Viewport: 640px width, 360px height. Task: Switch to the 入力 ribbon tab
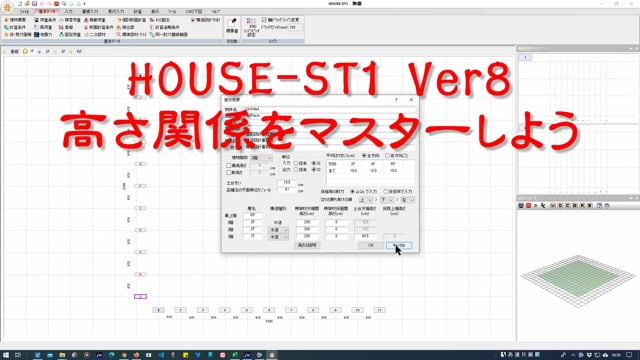point(68,12)
